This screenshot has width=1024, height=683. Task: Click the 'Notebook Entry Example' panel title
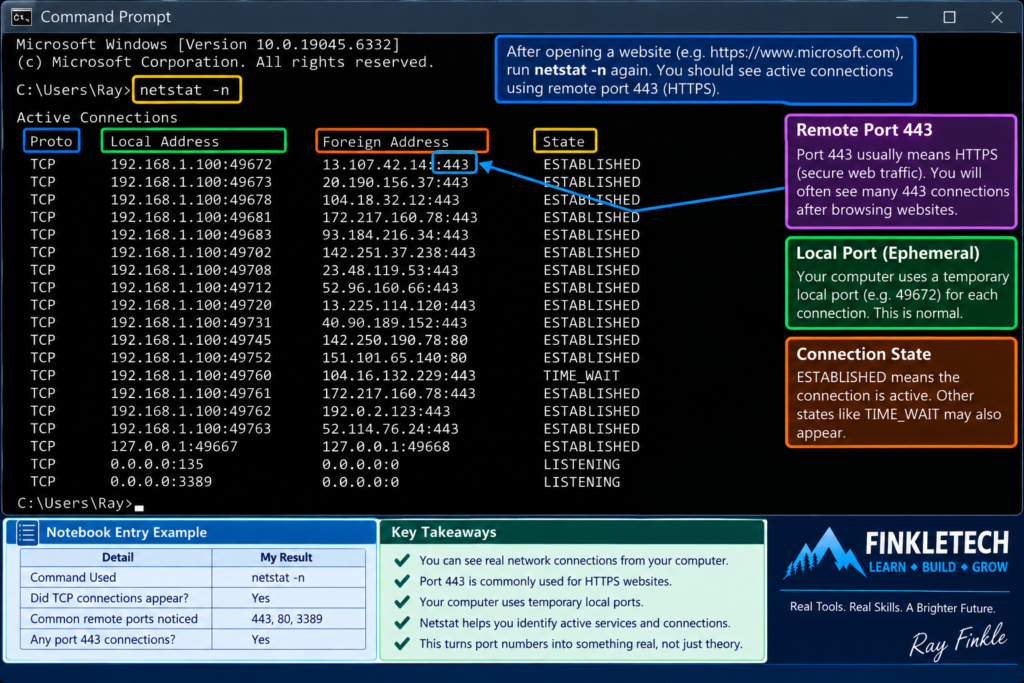coord(127,532)
